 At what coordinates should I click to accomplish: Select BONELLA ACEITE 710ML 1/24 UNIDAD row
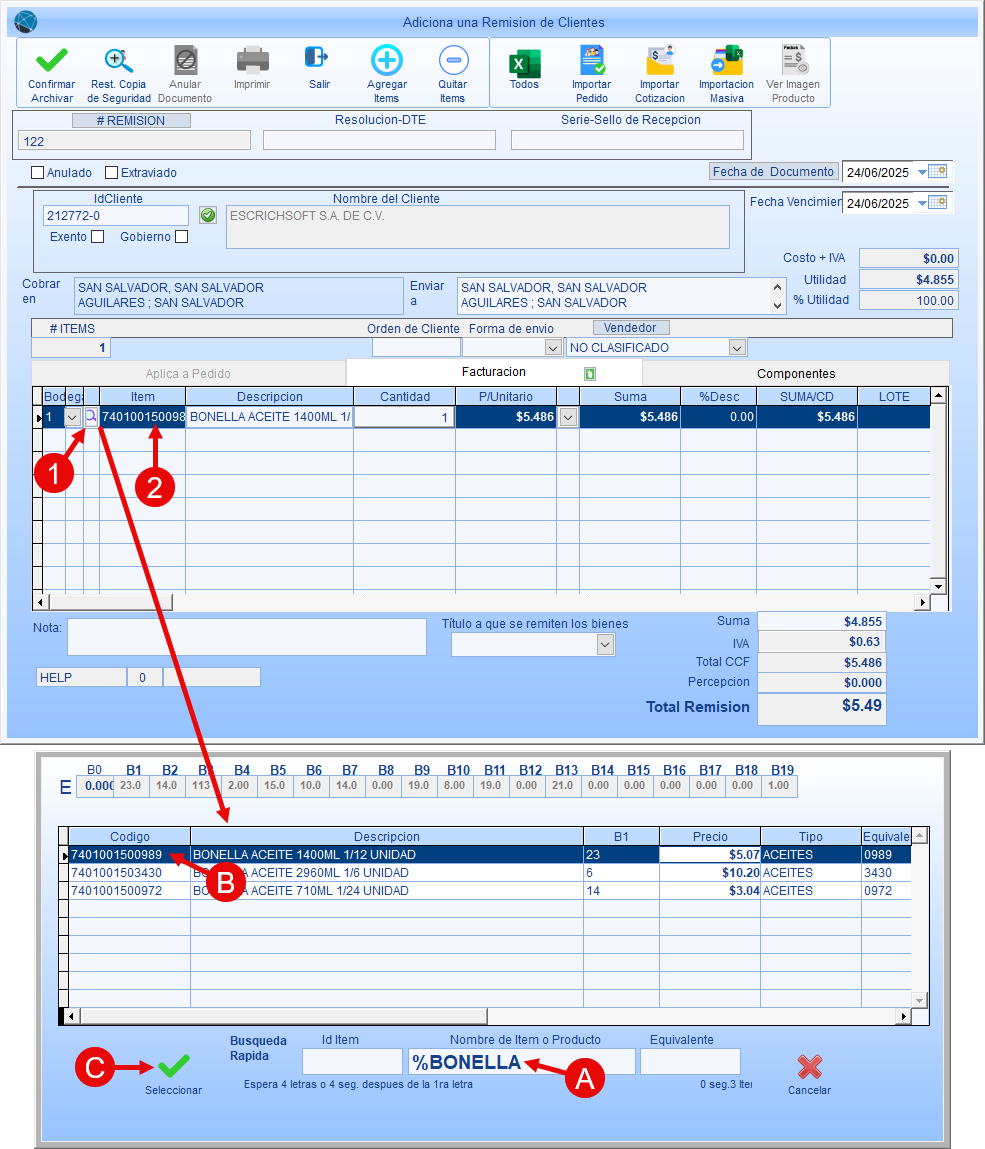click(x=490, y=891)
